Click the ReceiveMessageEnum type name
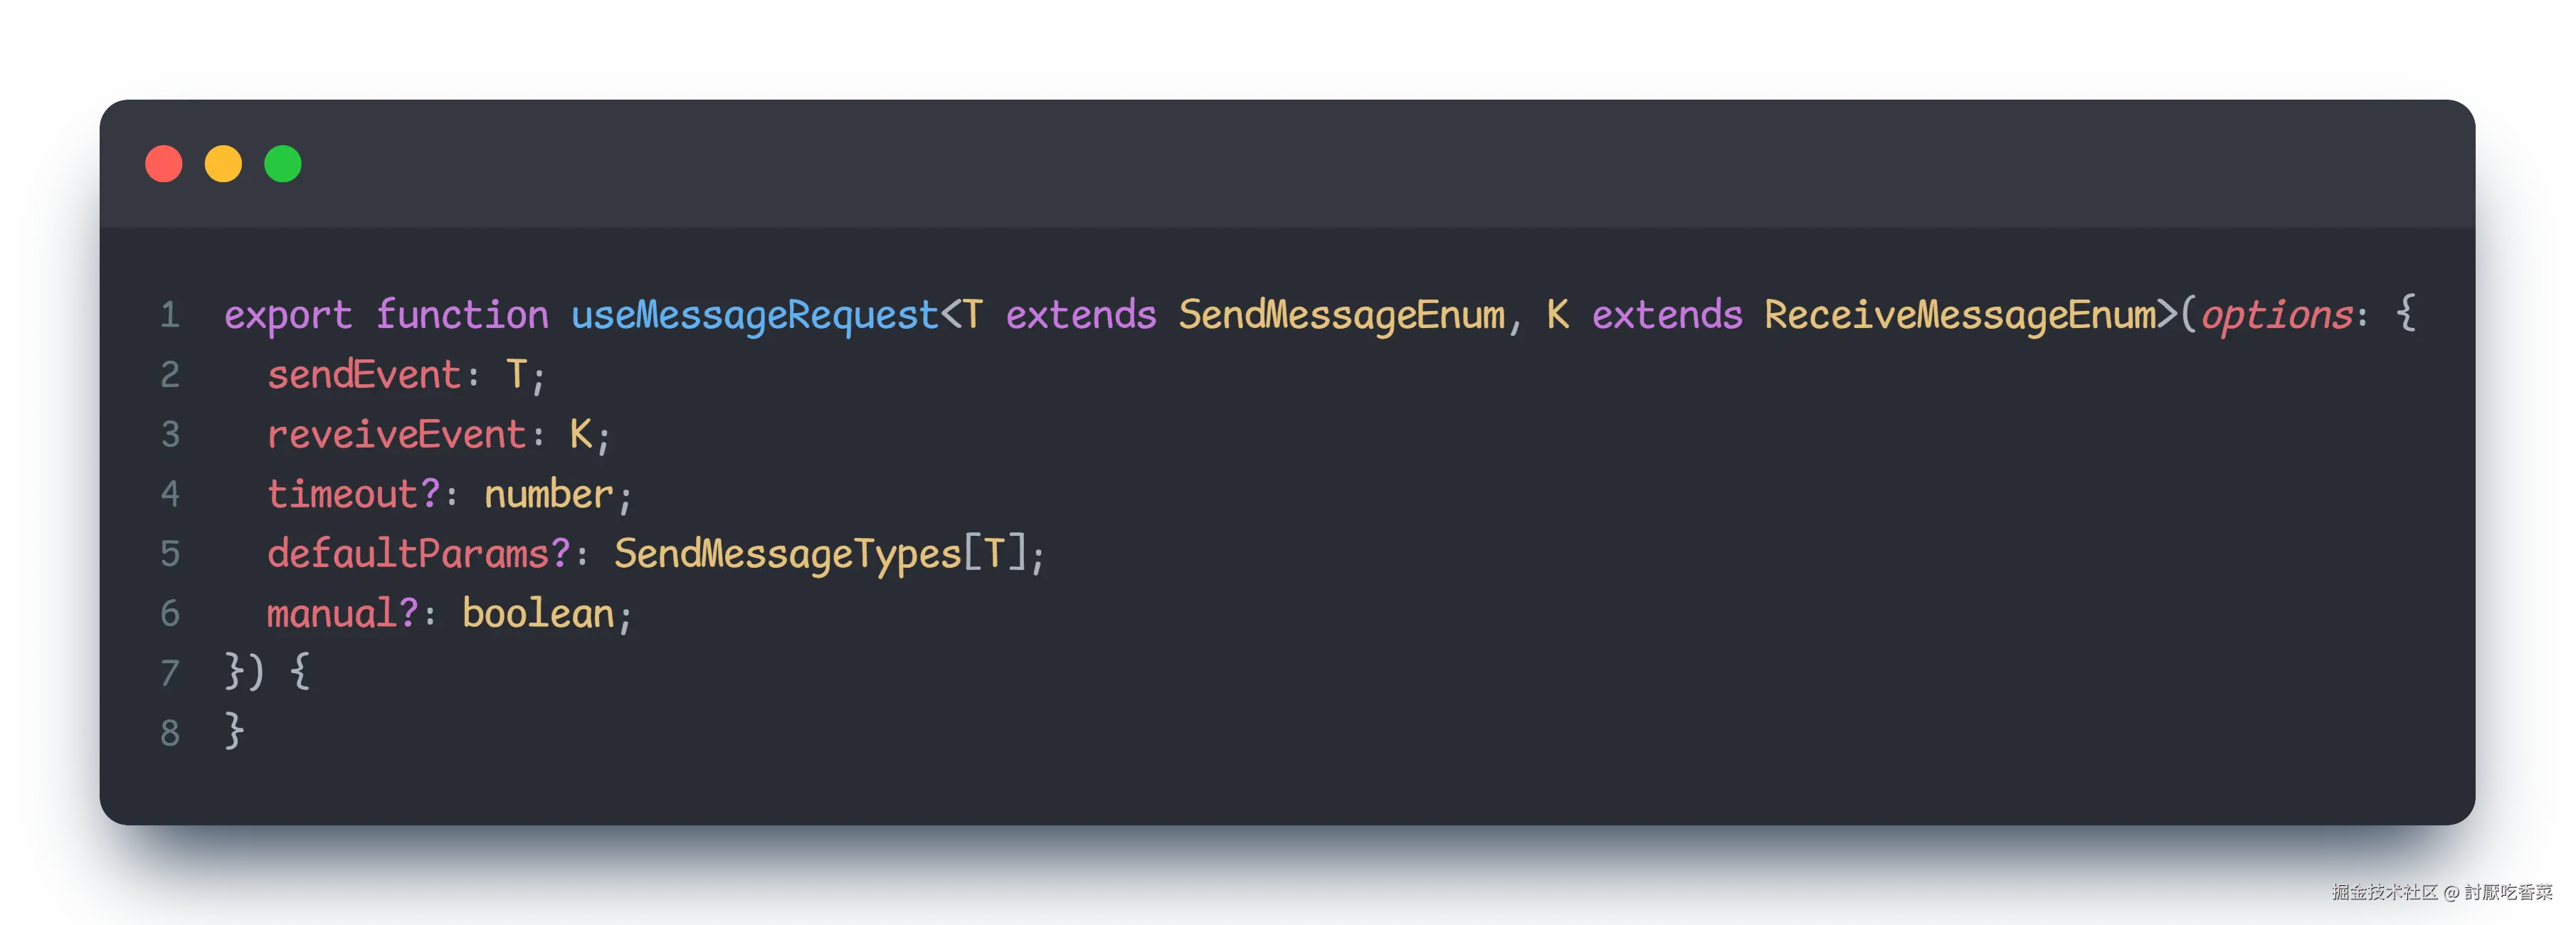The width and height of the screenshot is (2576, 925). click(x=1959, y=316)
